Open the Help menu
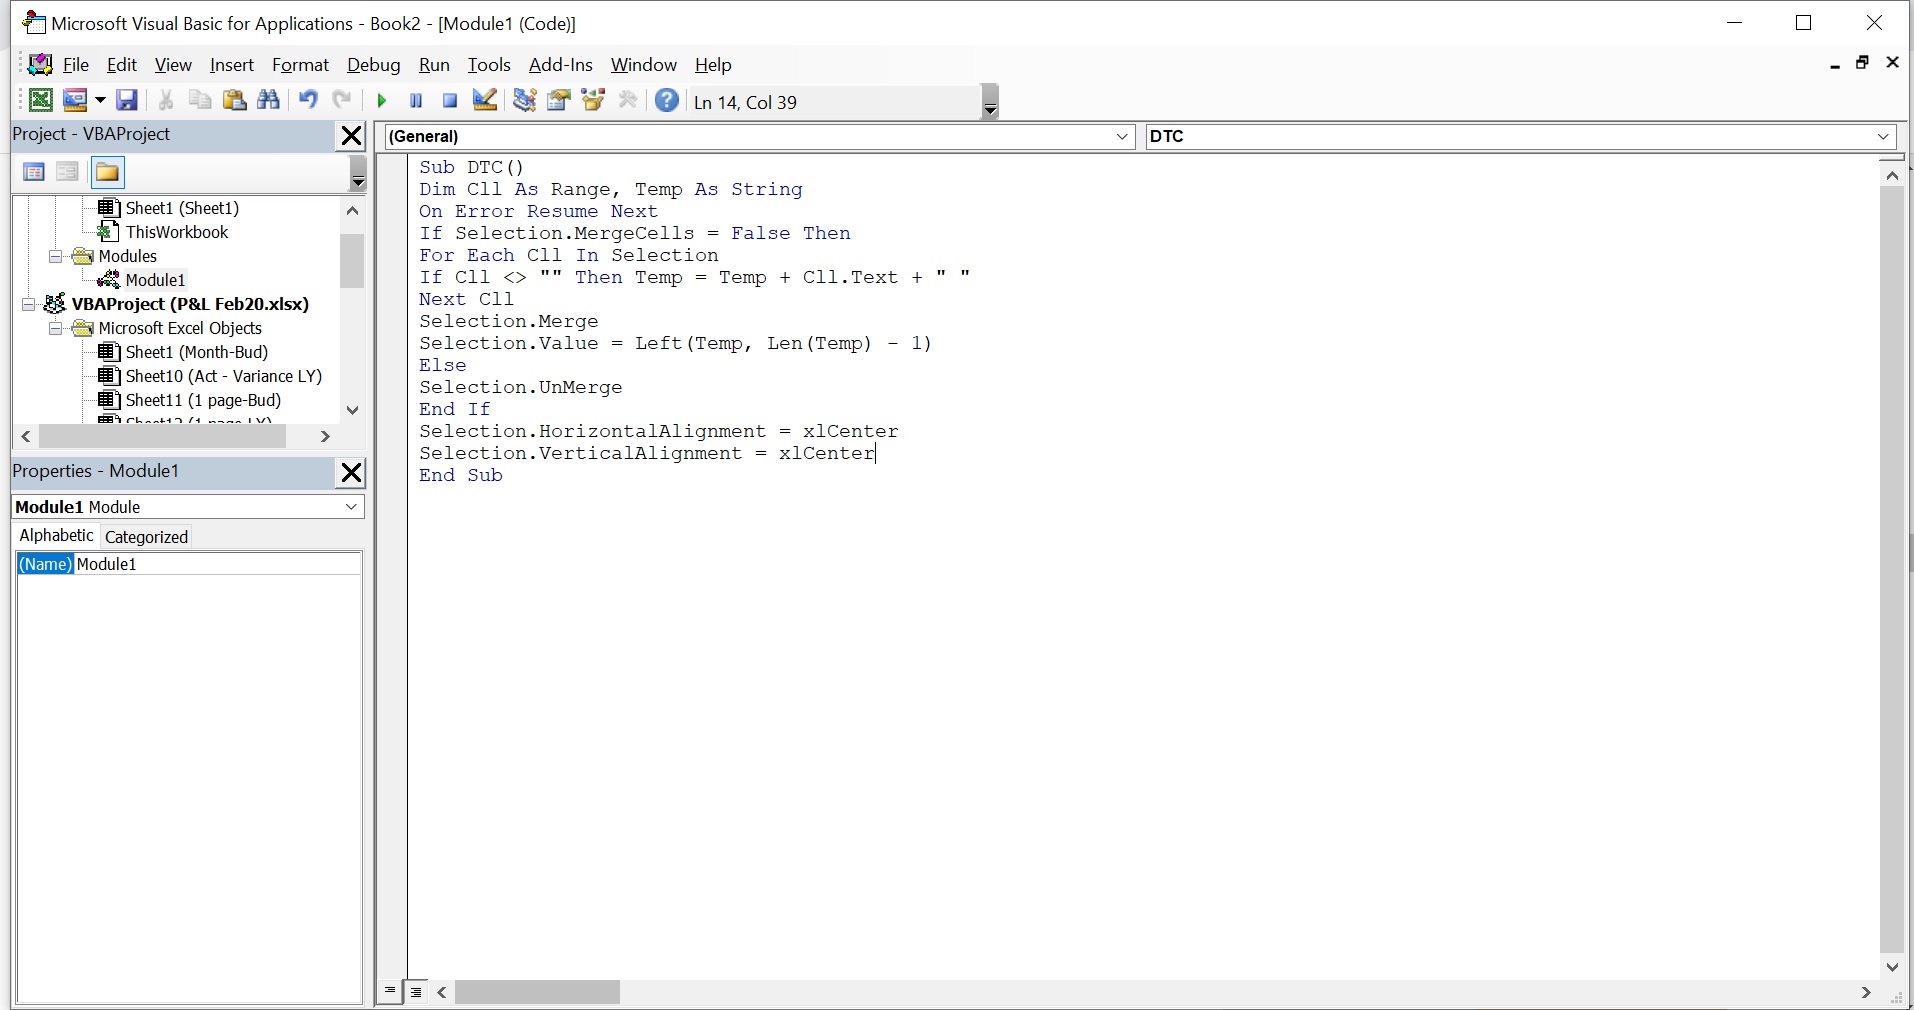This screenshot has height=1010, width=1914. point(713,65)
